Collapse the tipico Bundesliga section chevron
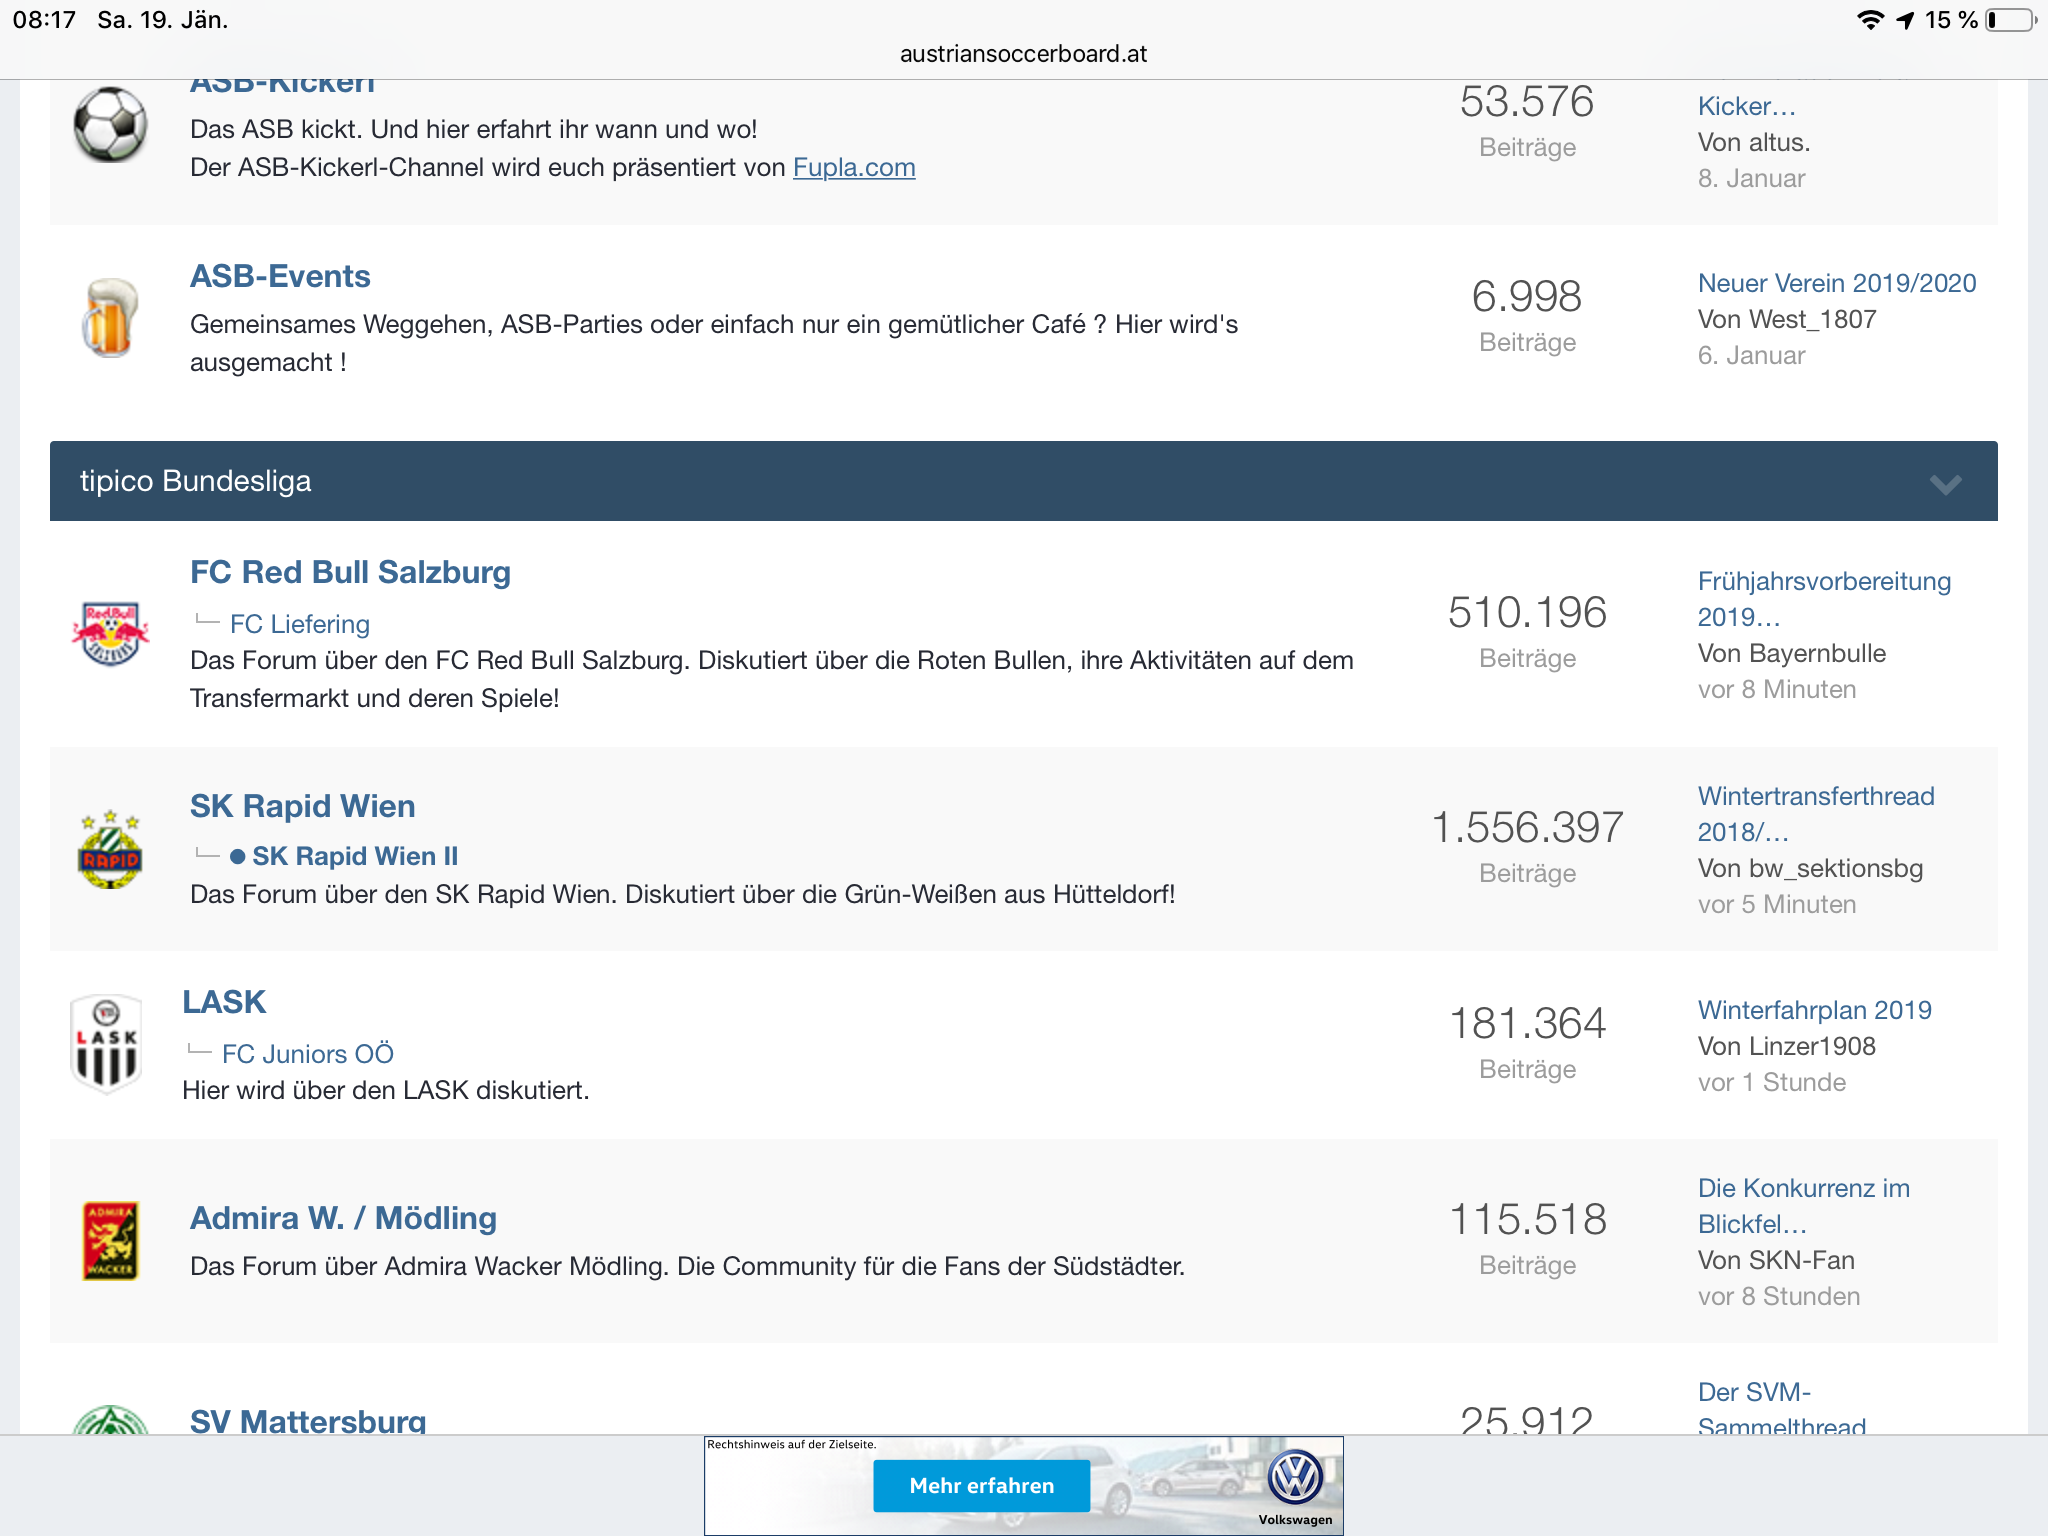The image size is (2048, 1536). 1945,484
